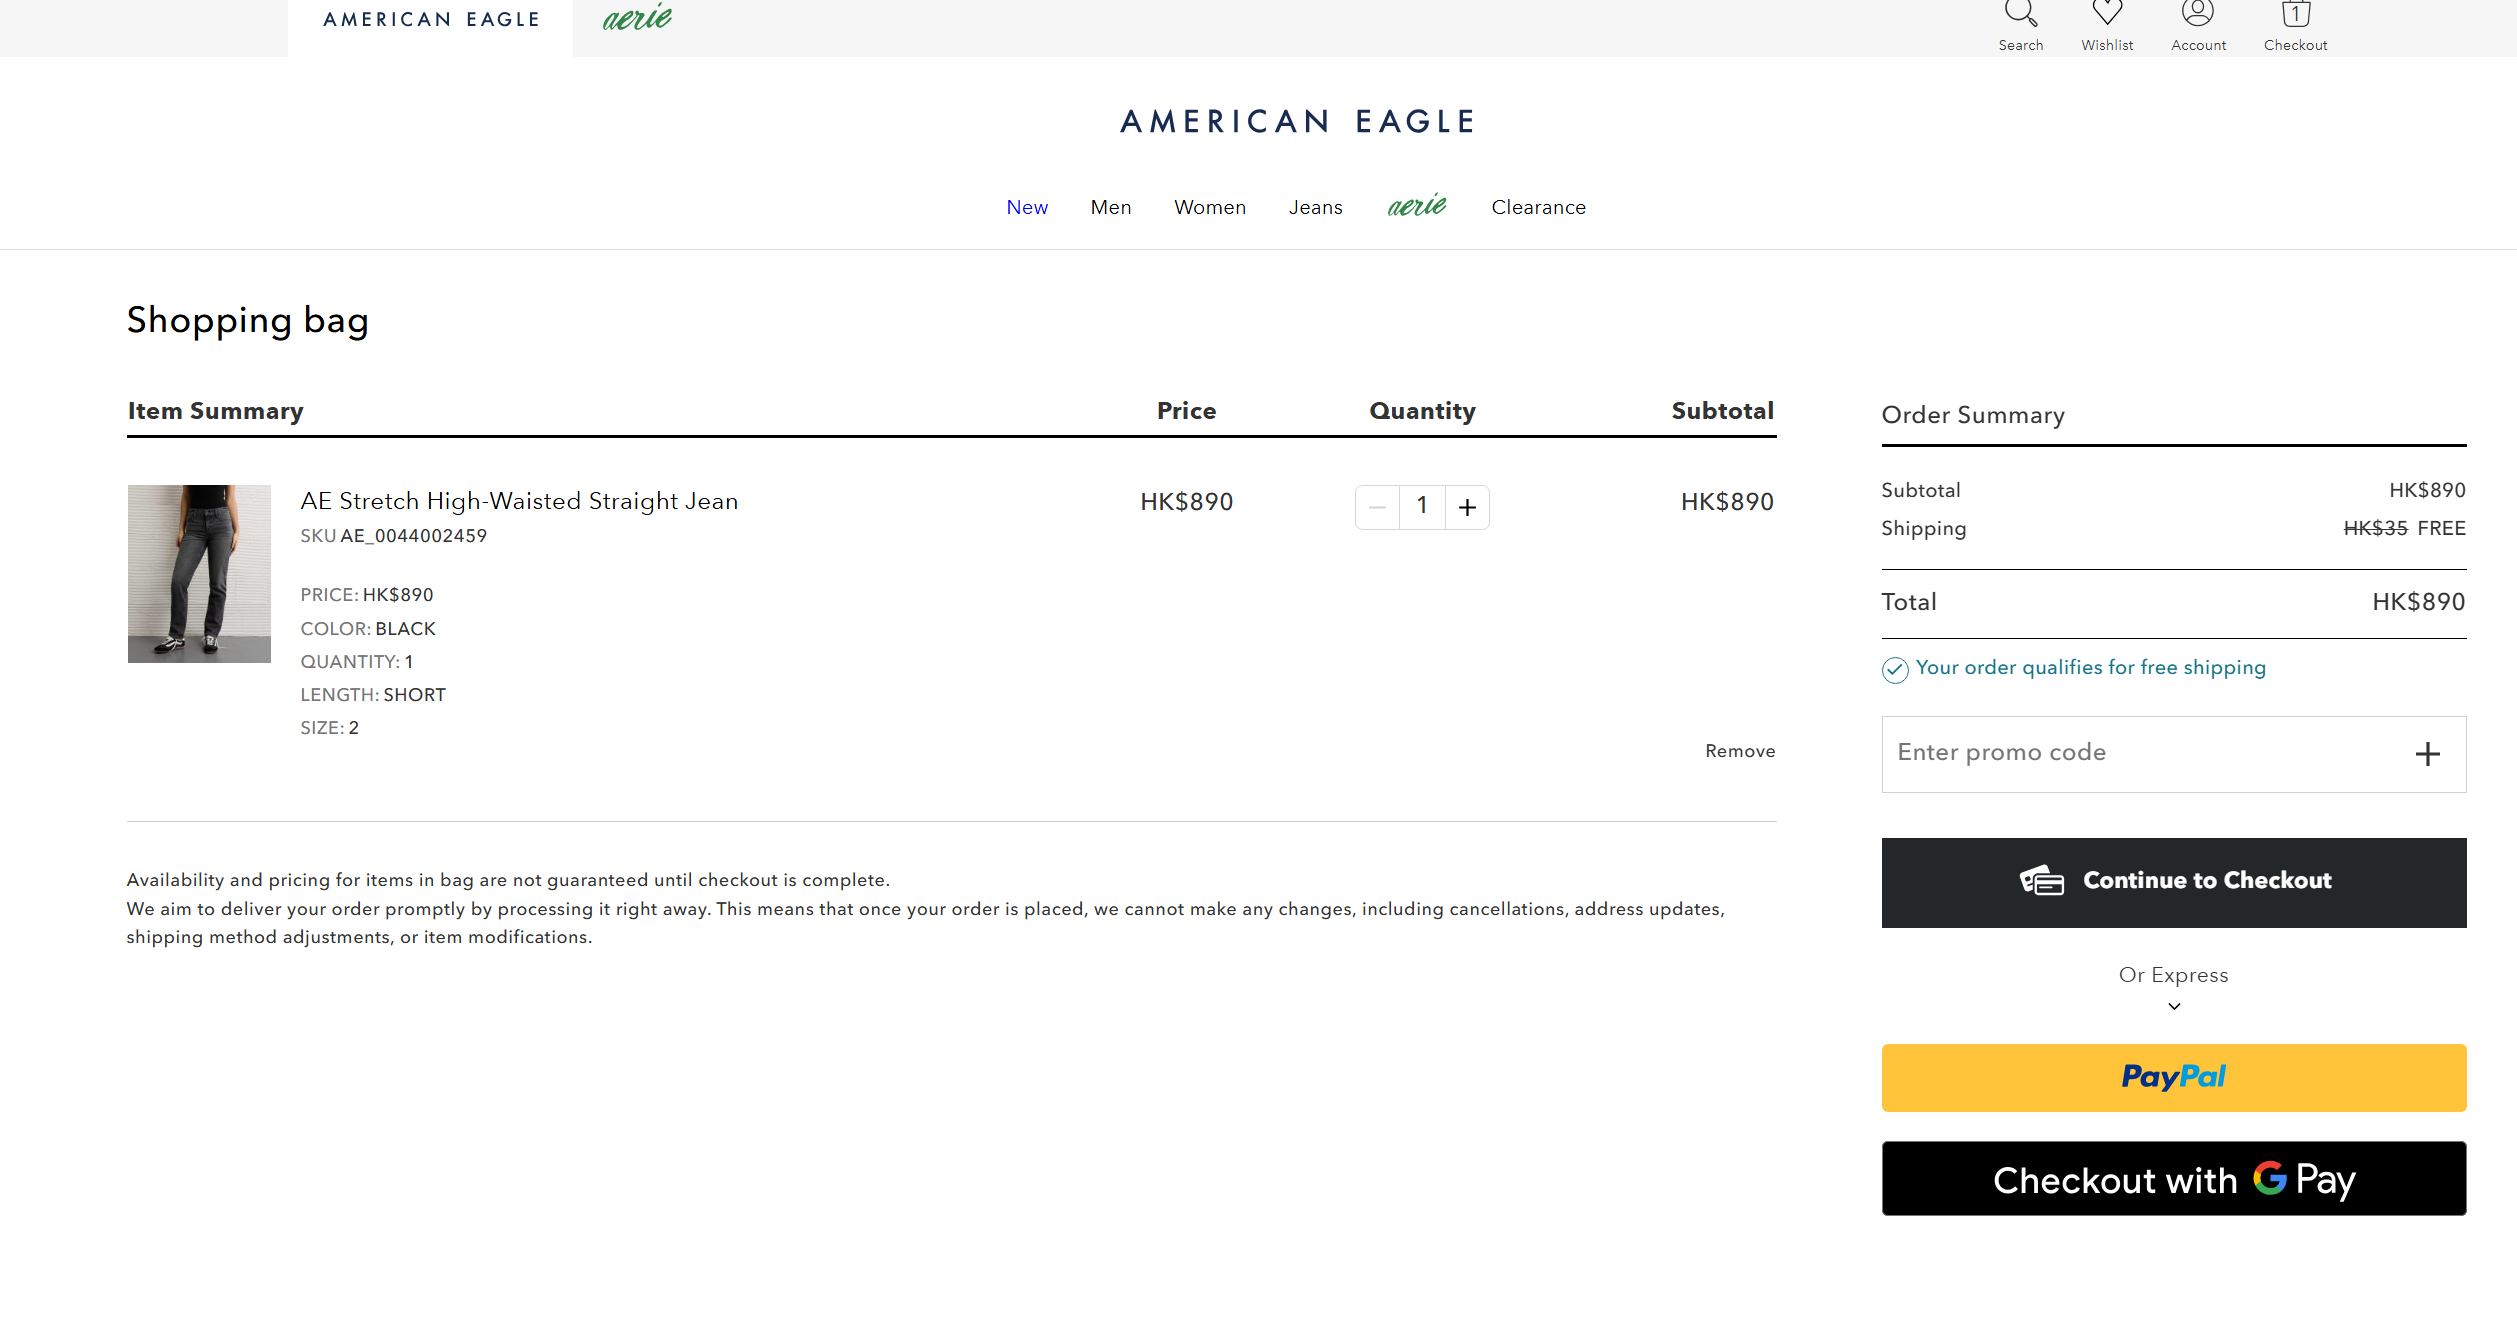Expand the Or Express payment options chevron

[x=2173, y=1007]
